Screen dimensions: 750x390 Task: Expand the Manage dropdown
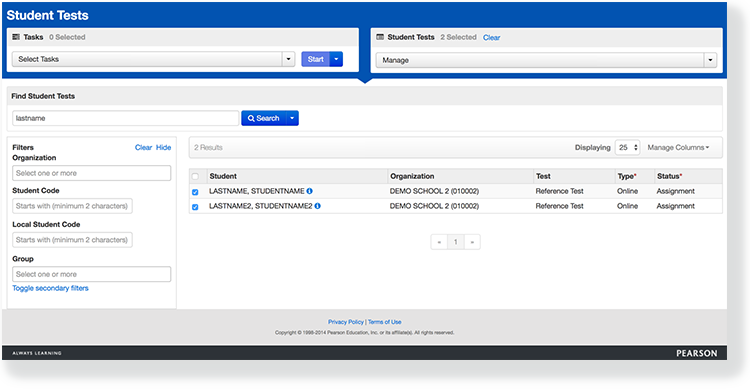(x=546, y=60)
